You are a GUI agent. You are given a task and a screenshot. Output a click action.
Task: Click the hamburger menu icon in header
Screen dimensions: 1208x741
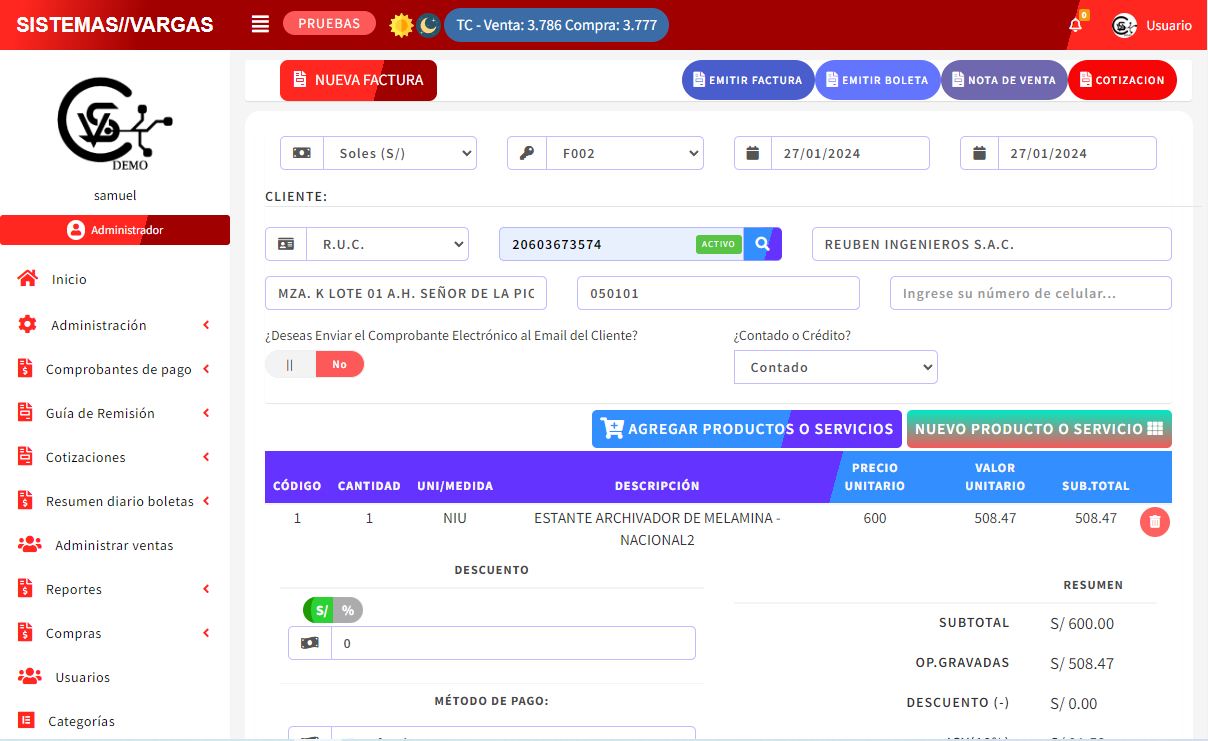click(x=260, y=25)
